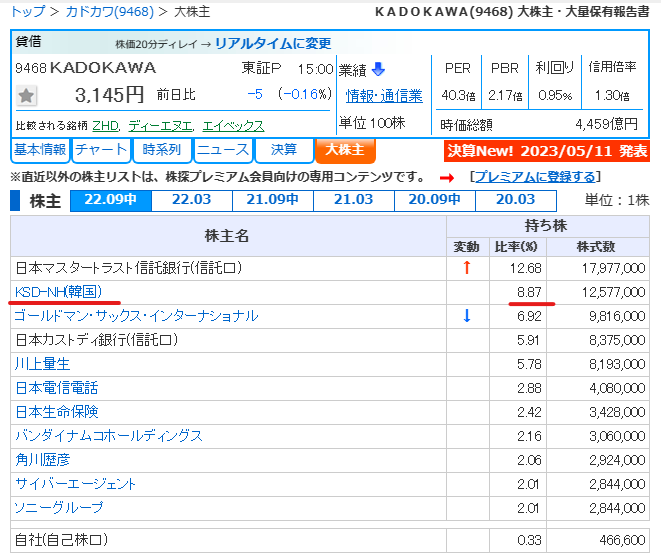This screenshot has height=556, width=661.
Task: Open 情報・通信業 sector link
Action: coord(384,96)
